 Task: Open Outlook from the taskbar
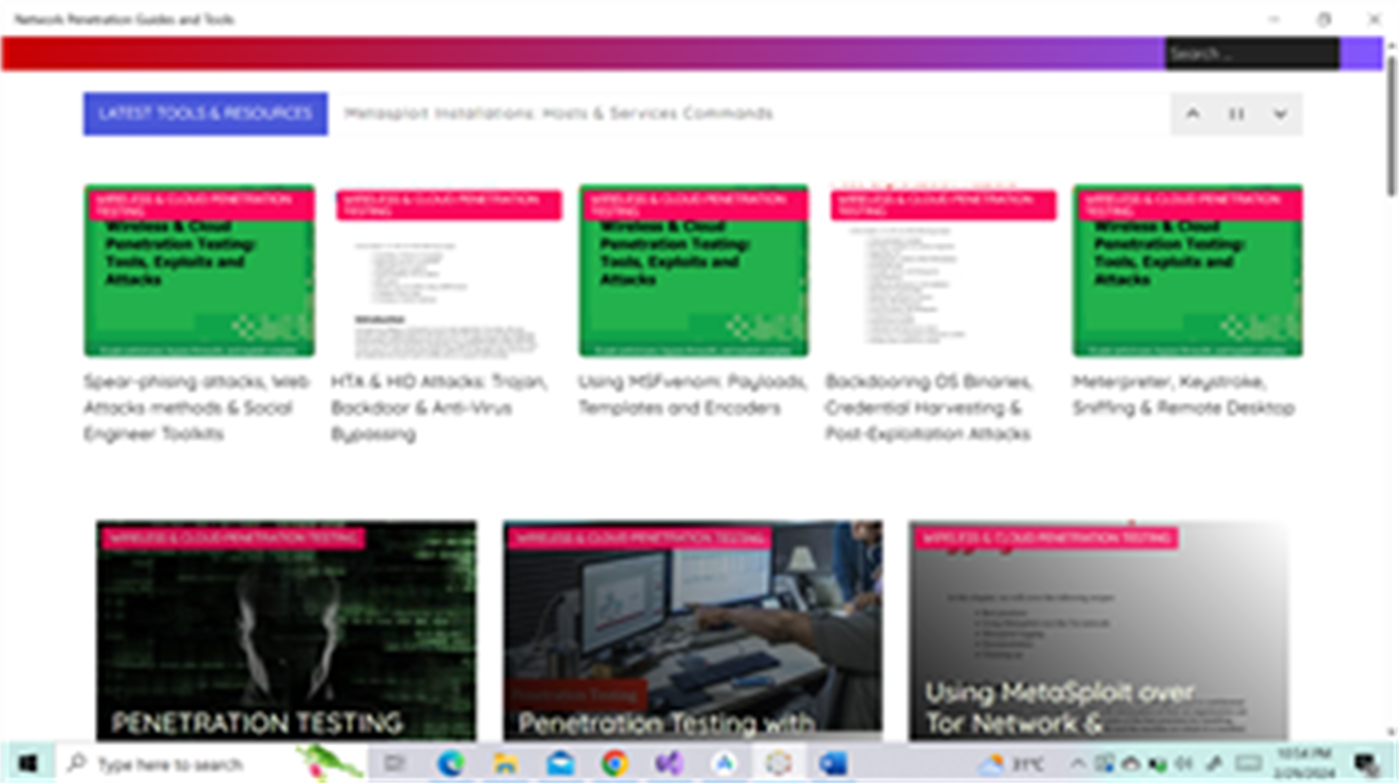(x=831, y=763)
